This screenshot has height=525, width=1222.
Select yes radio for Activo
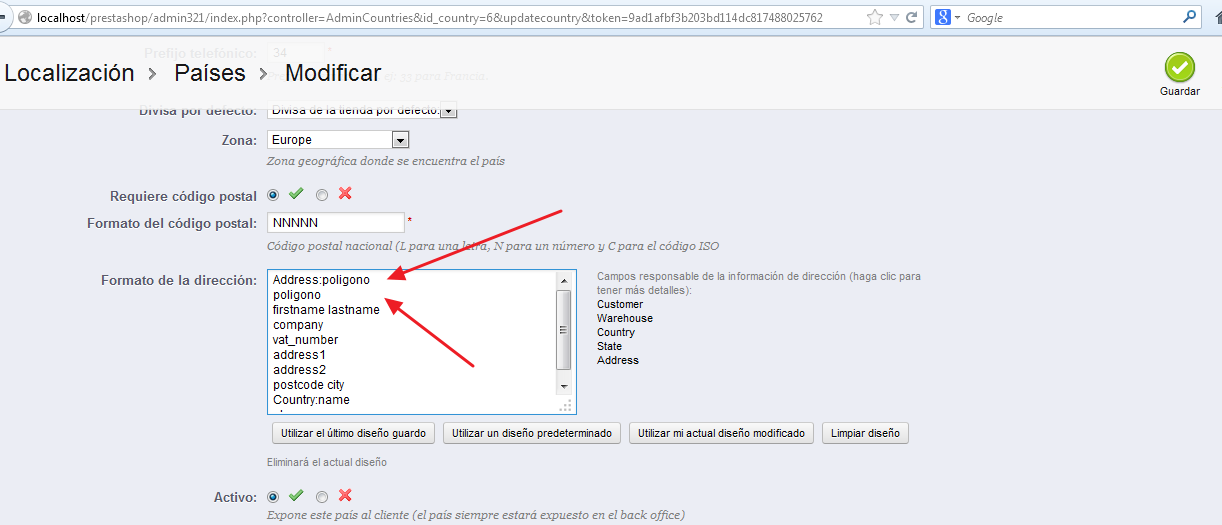[x=273, y=497]
